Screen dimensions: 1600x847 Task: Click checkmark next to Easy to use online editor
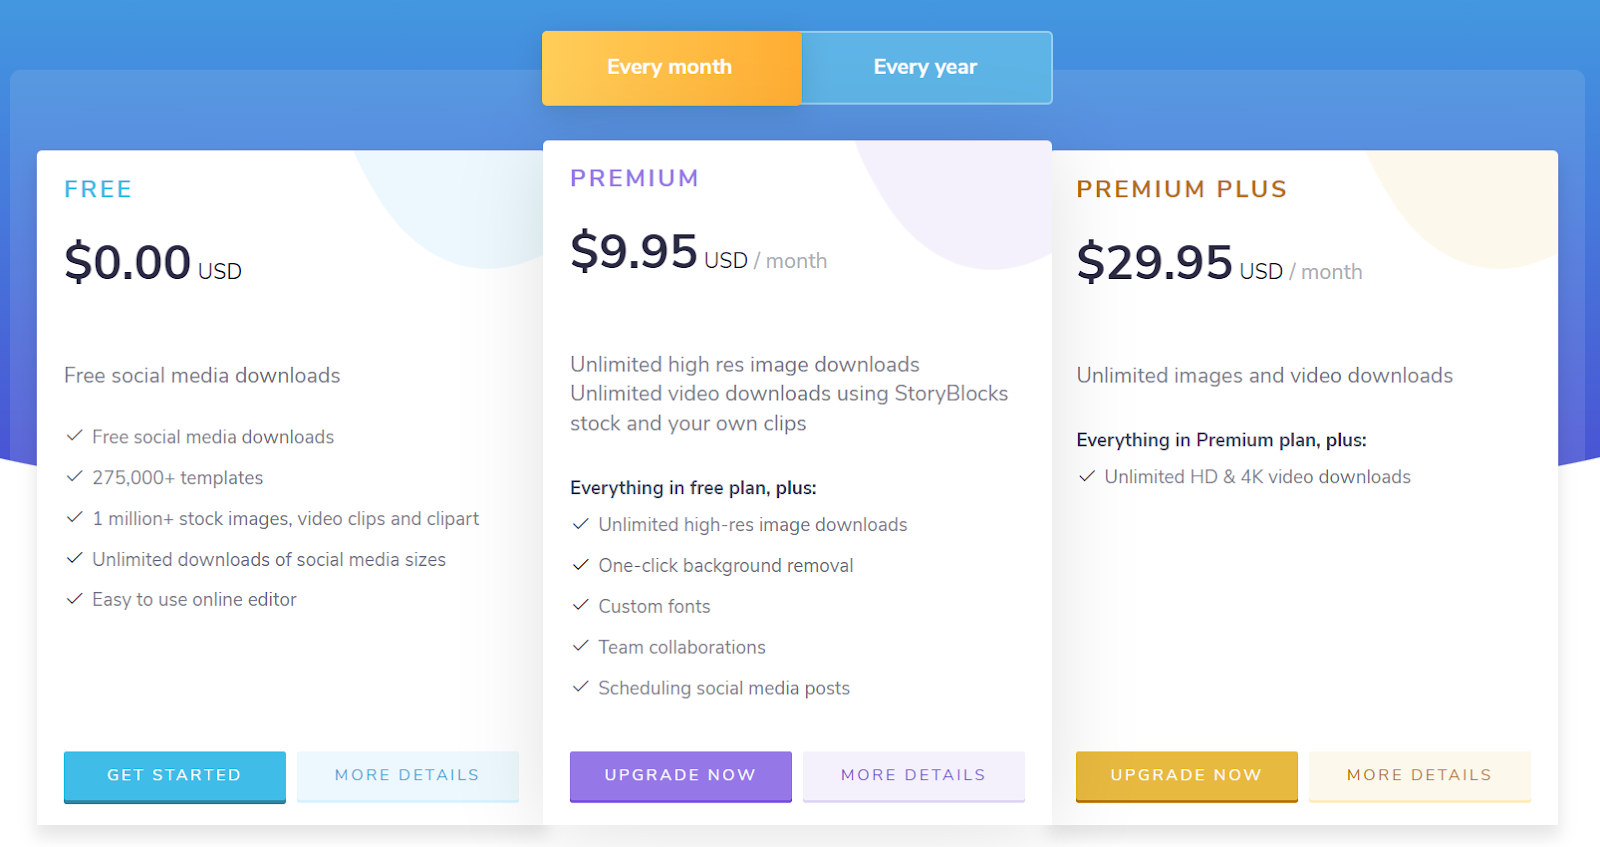[x=74, y=599]
